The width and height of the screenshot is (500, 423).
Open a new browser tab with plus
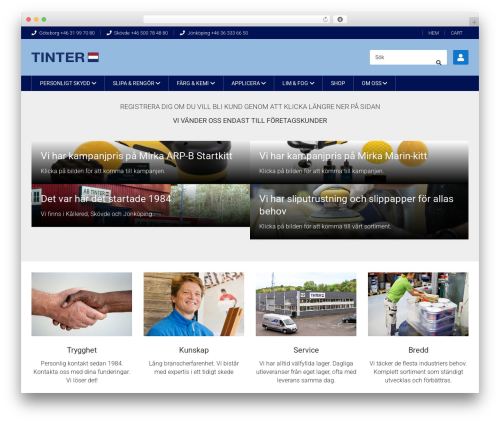[474, 22]
